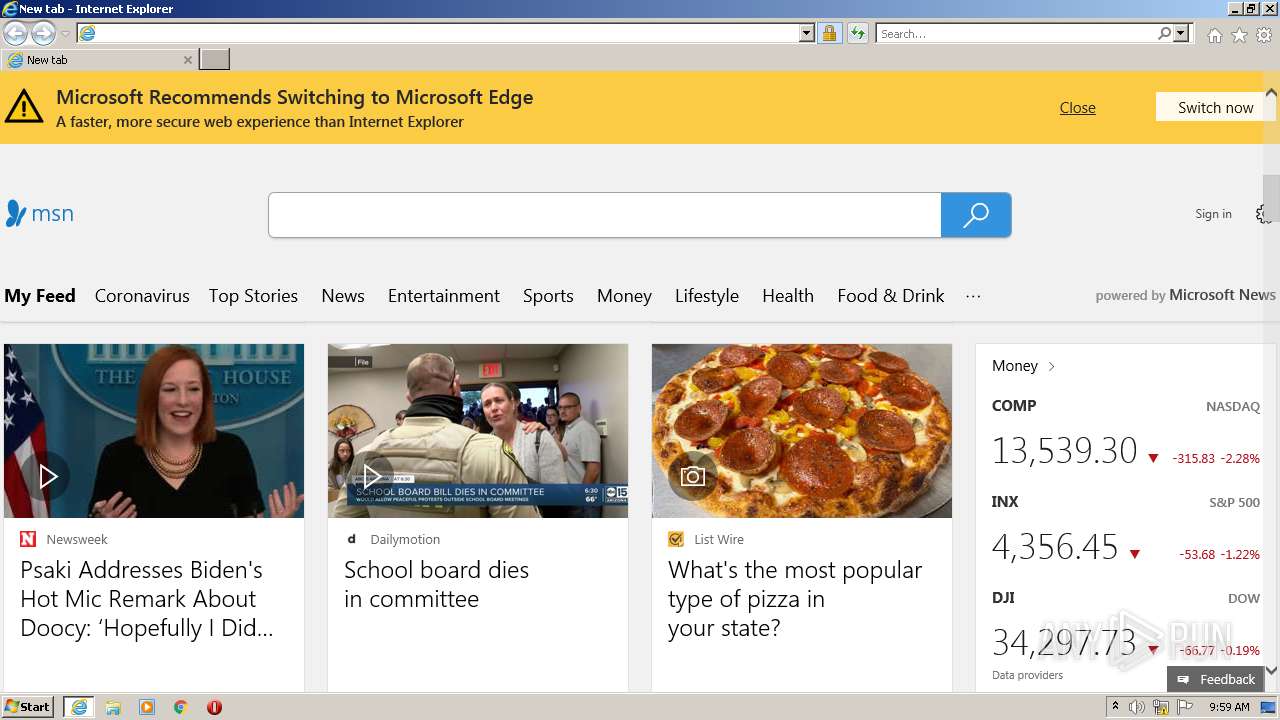Viewport: 1280px width, 720px height.
Task: Click the volume speaker tray icon
Action: (1137, 707)
